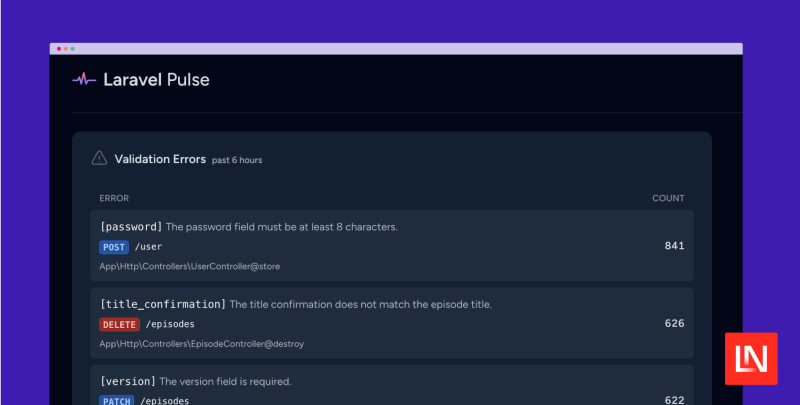This screenshot has width=800, height=405.
Task: Click the Laravel Pulse heartbeat logo icon
Action: click(84, 79)
